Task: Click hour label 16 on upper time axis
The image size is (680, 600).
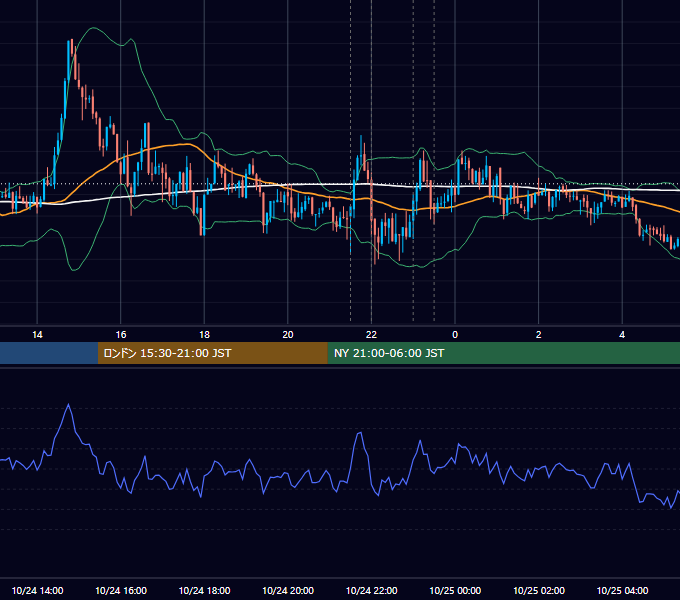Action: click(121, 335)
